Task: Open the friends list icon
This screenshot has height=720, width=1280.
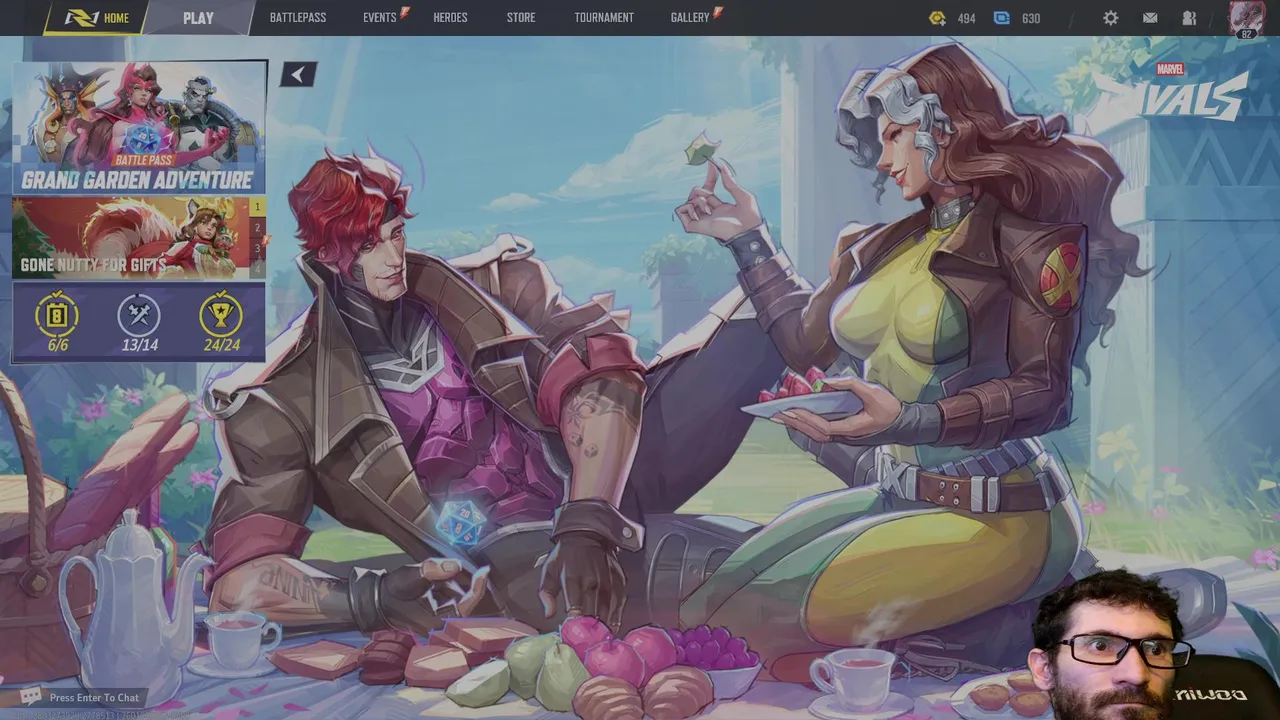Action: pyautogui.click(x=1189, y=18)
